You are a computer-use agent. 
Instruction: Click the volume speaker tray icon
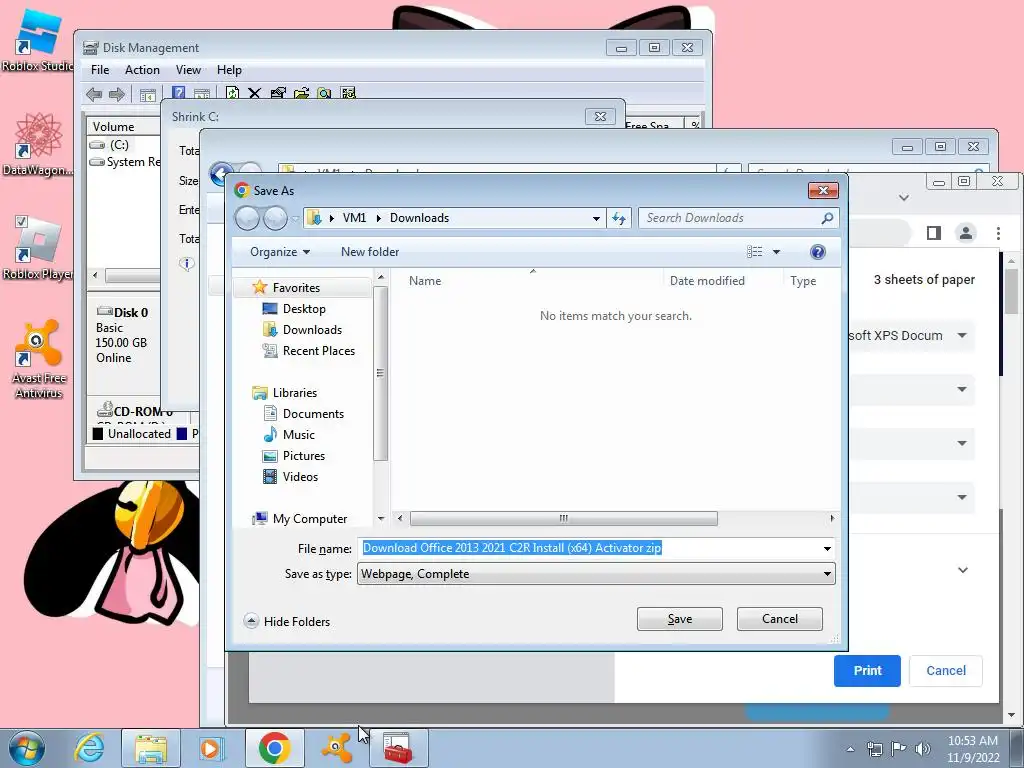click(923, 749)
